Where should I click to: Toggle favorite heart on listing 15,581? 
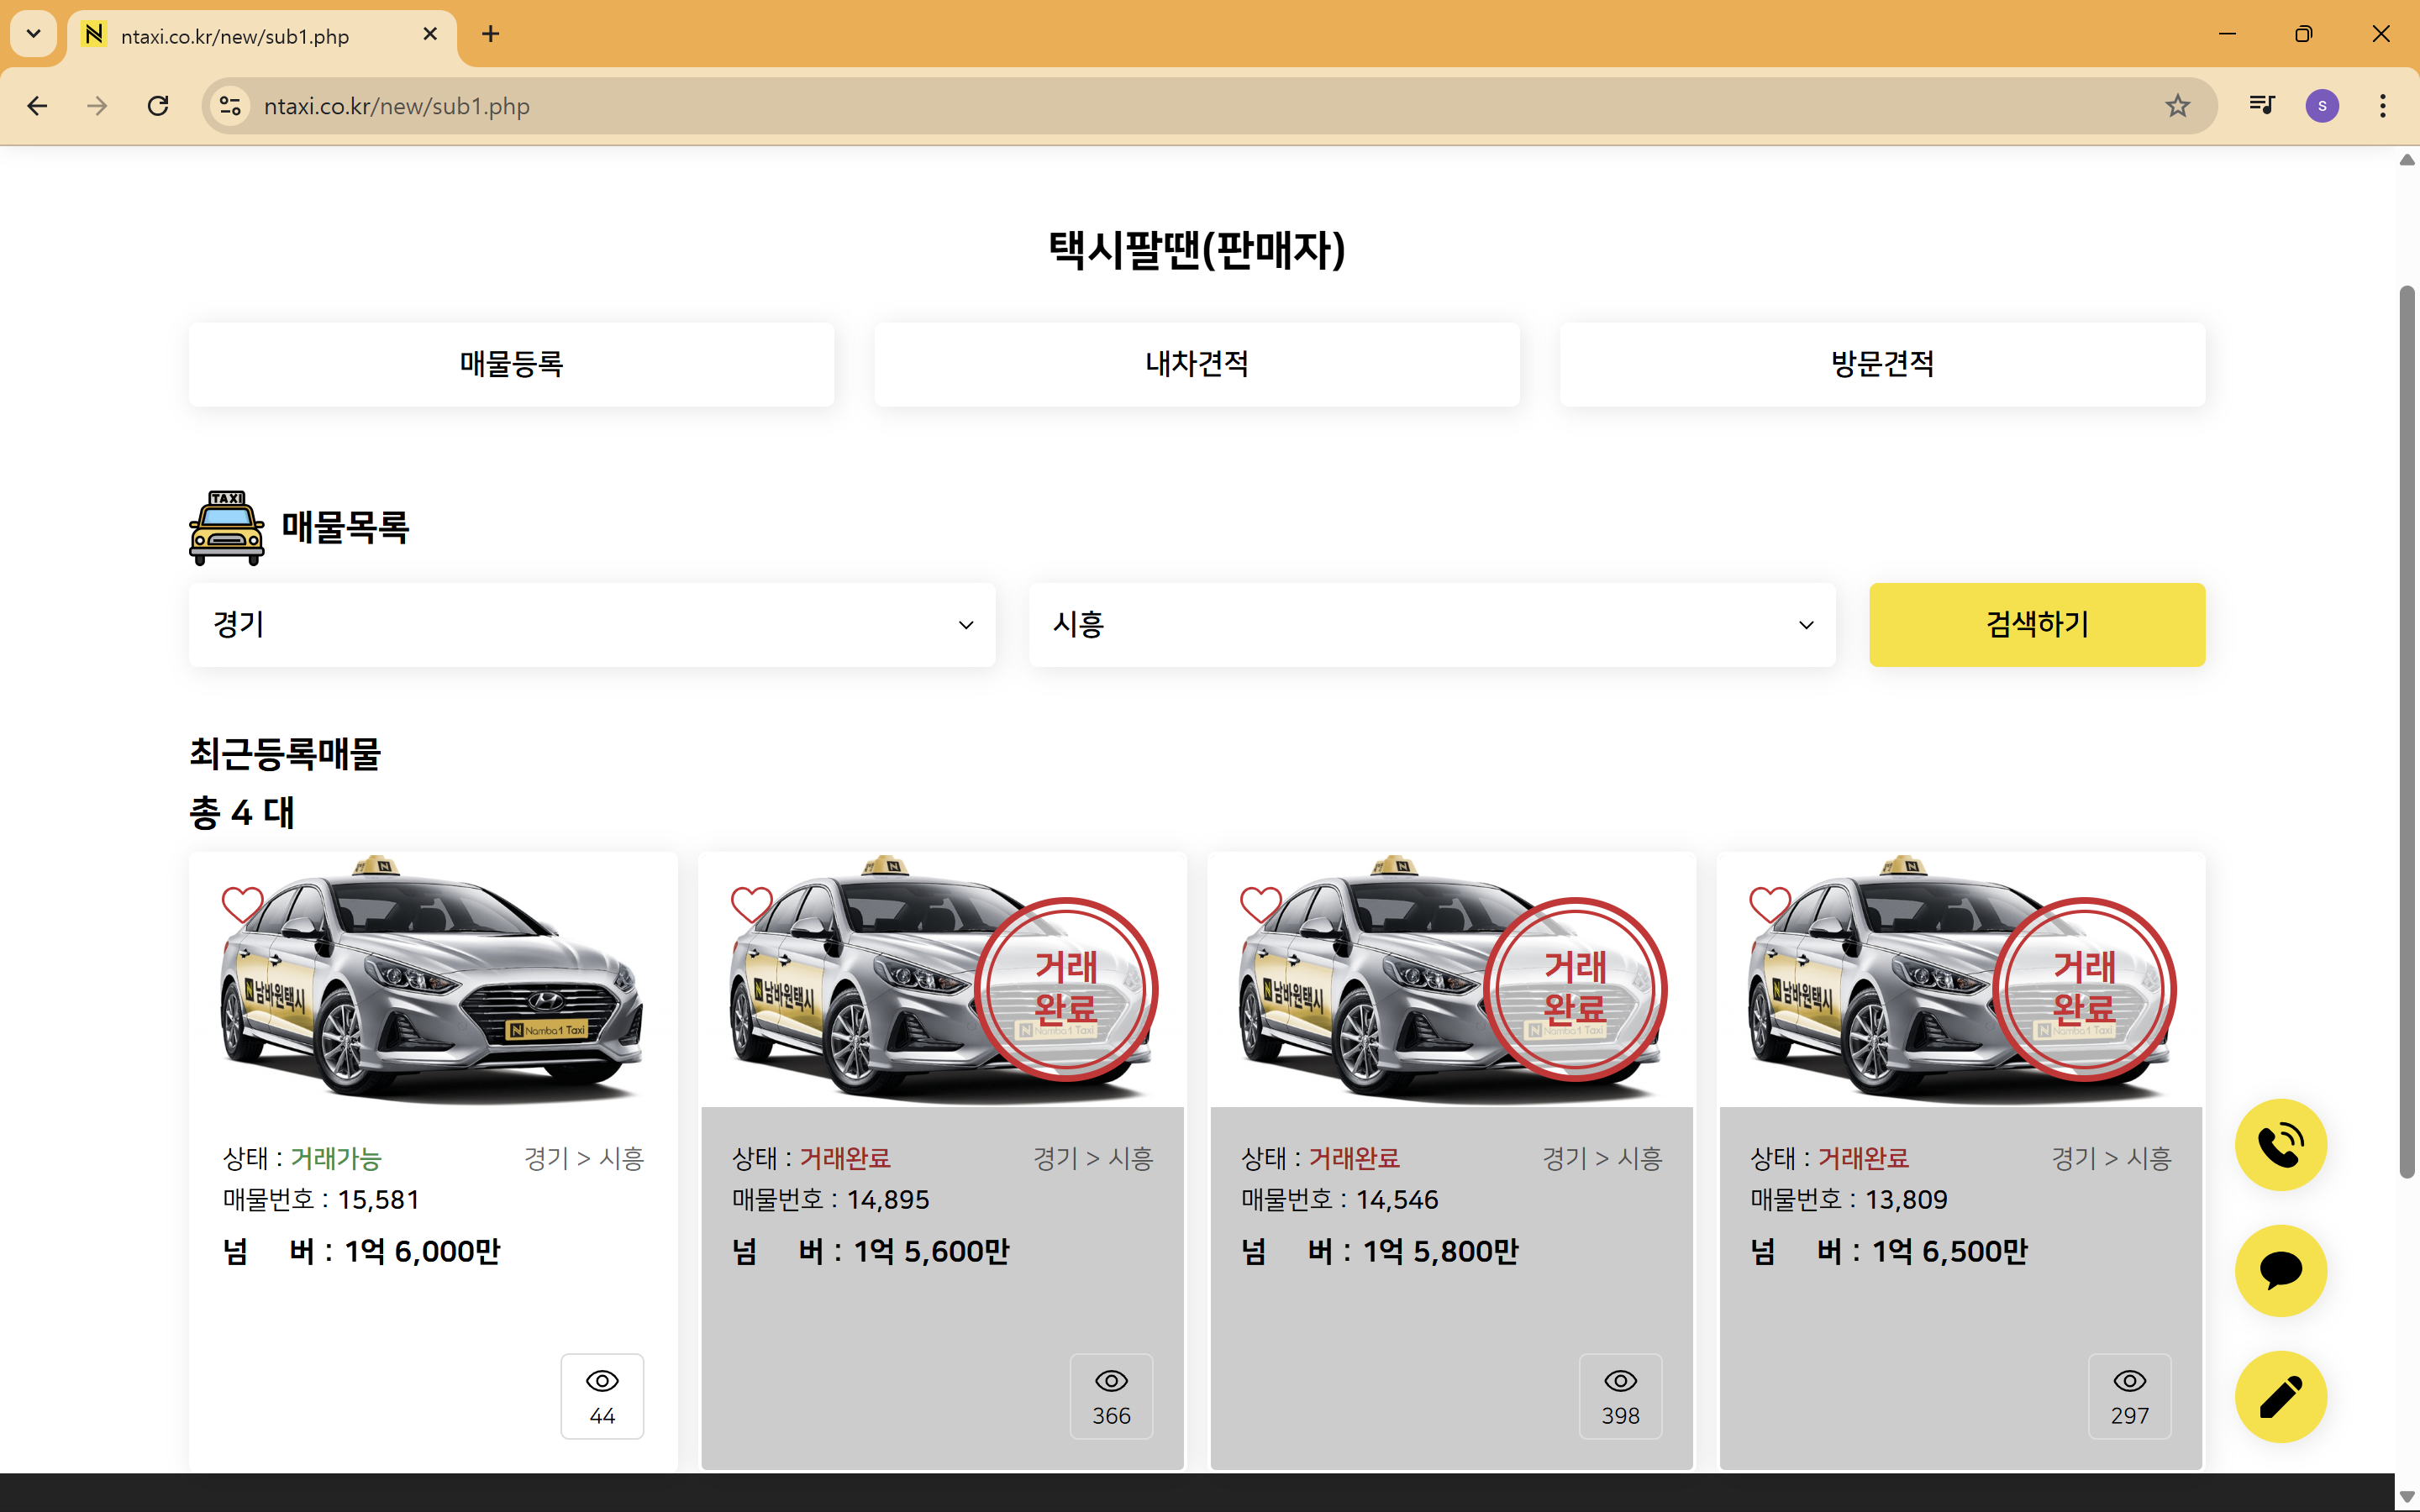click(242, 904)
